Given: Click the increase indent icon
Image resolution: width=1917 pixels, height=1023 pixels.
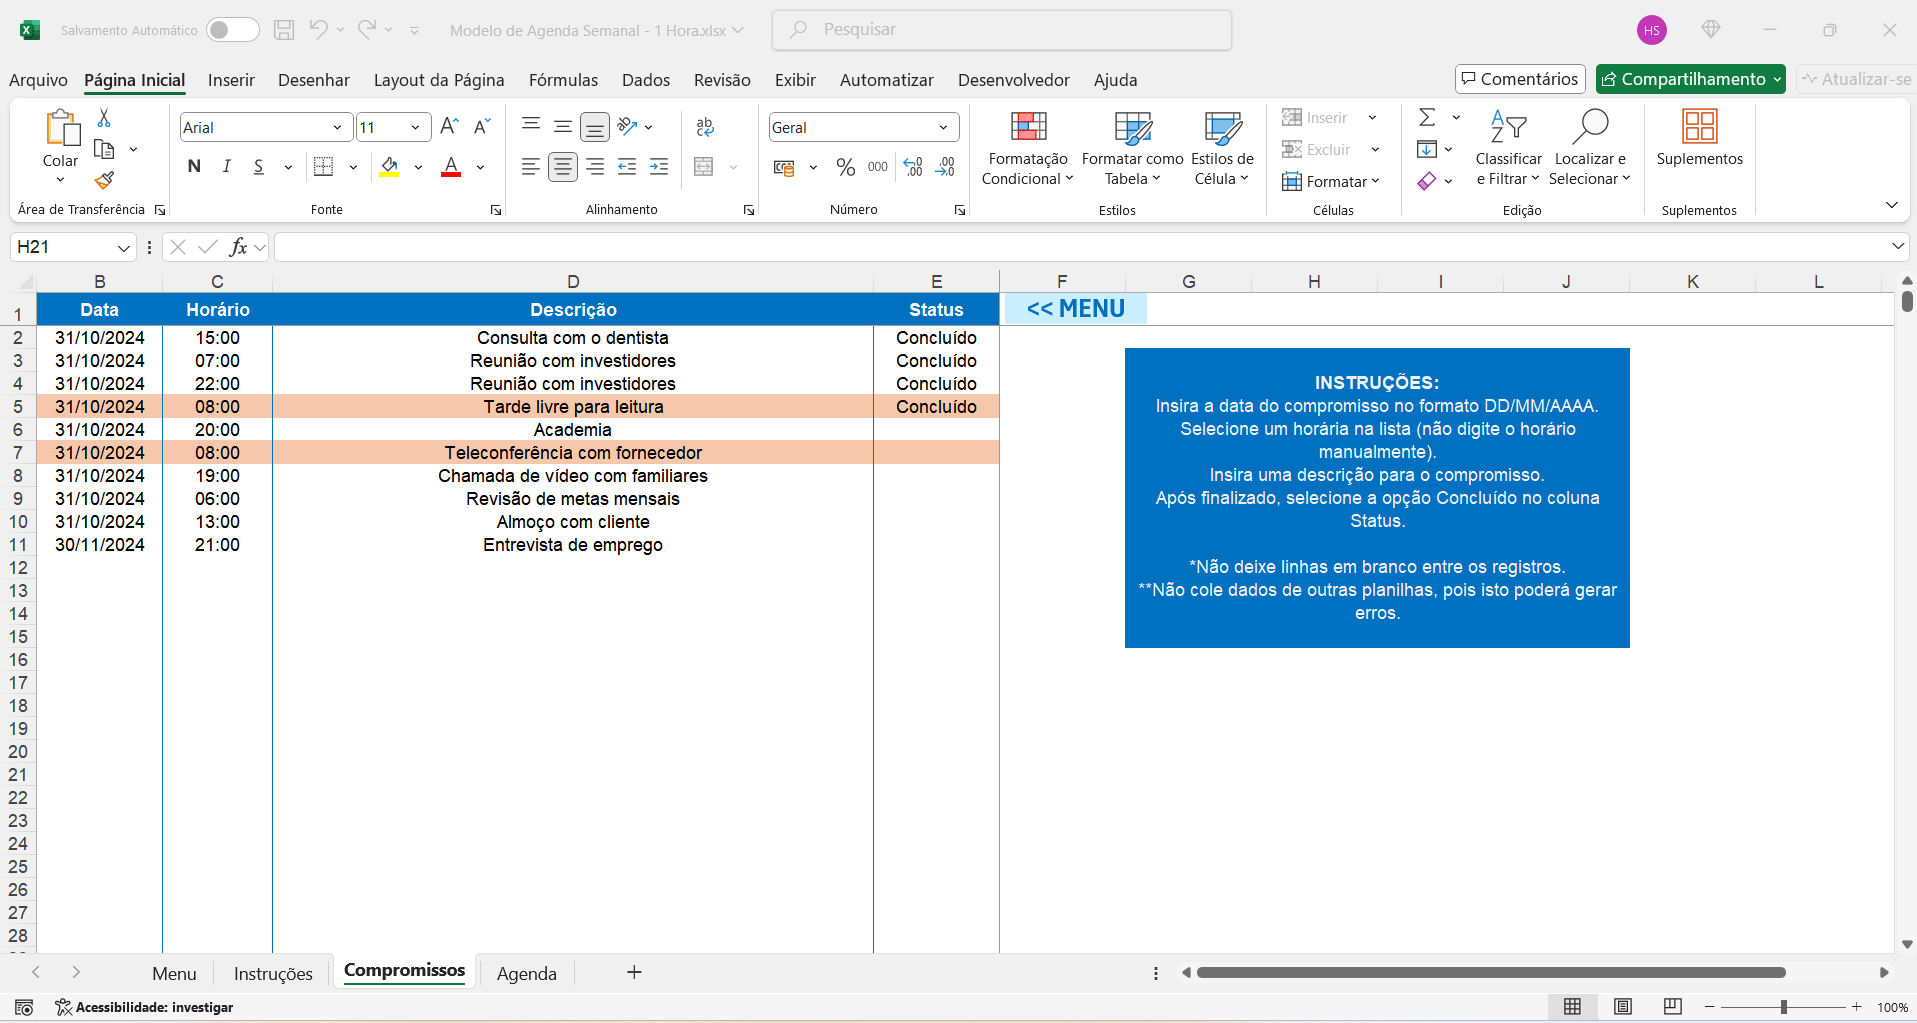Looking at the screenshot, I should point(659,167).
